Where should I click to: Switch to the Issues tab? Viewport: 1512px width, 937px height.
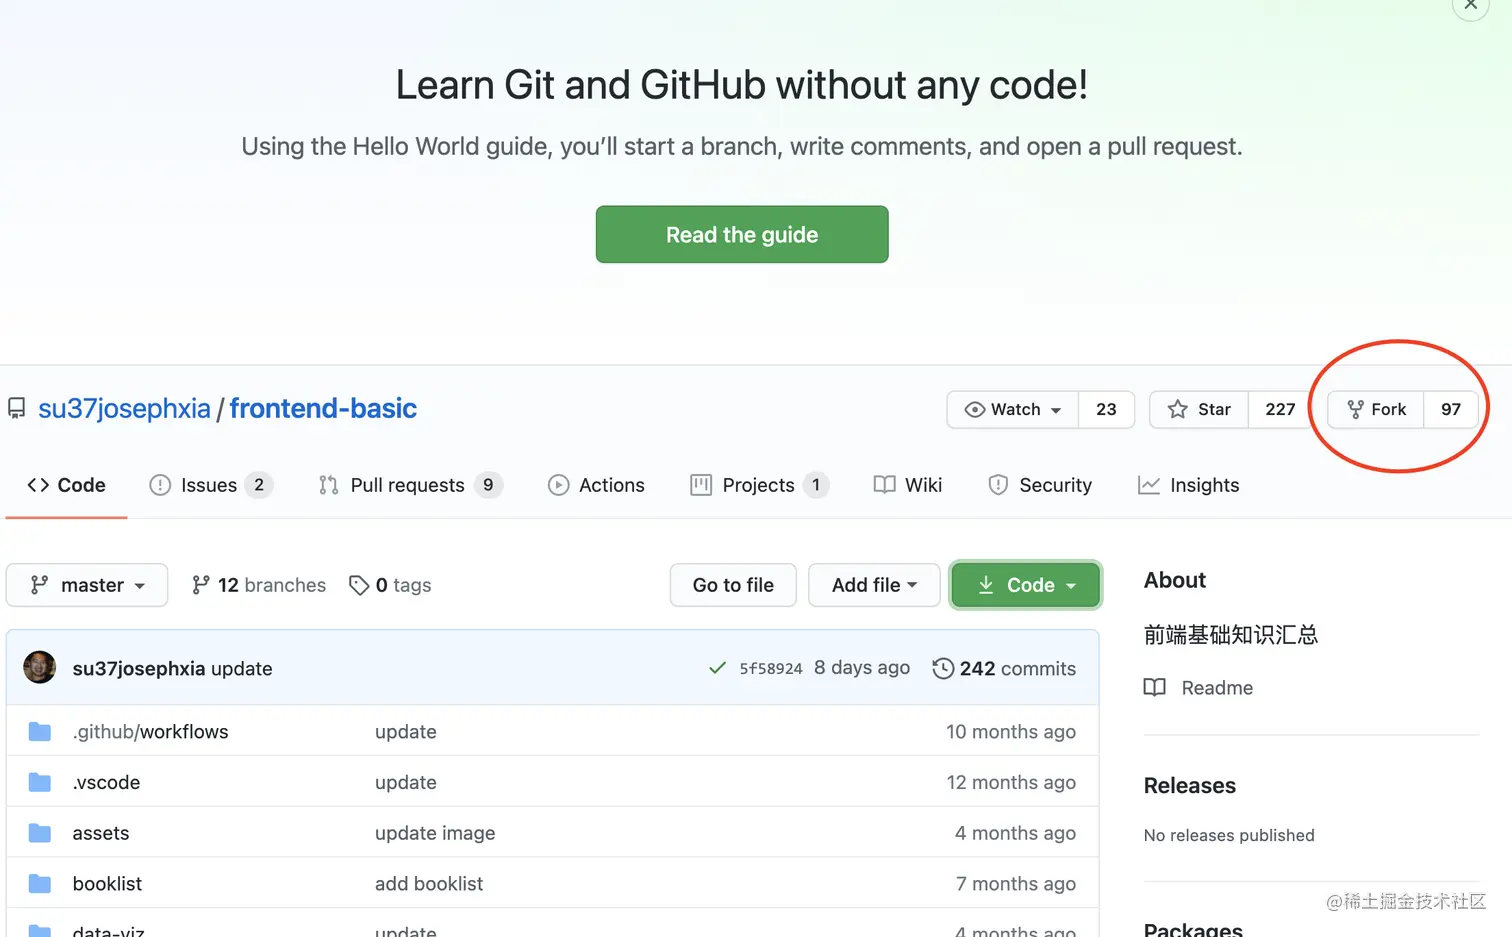click(x=210, y=486)
